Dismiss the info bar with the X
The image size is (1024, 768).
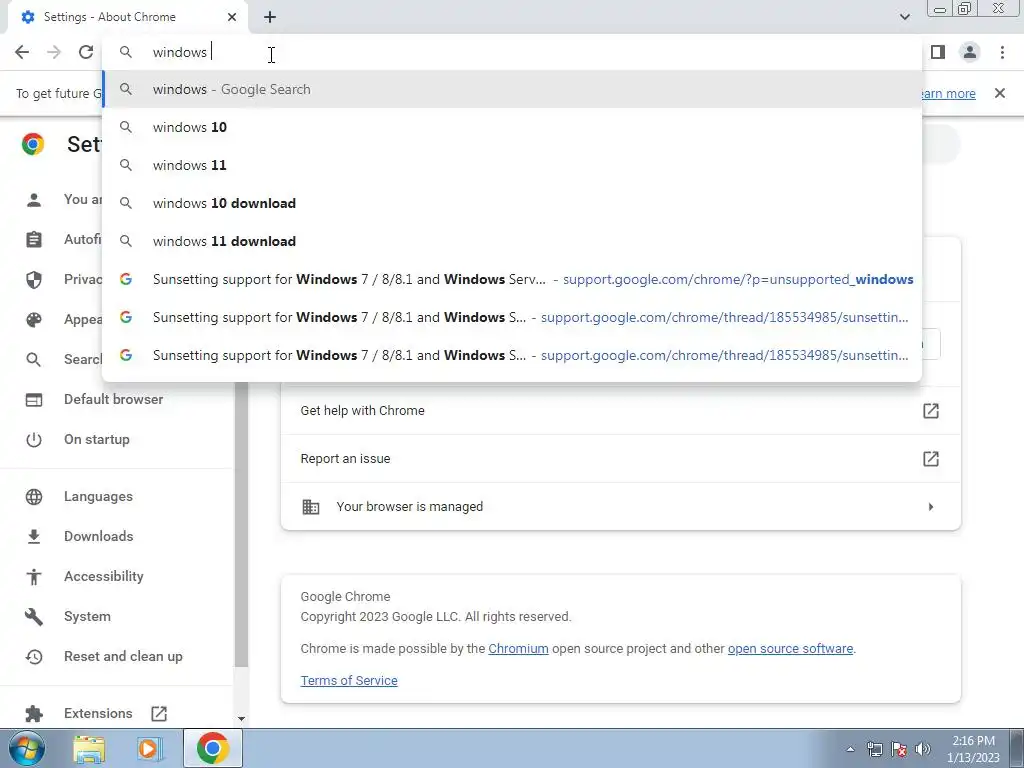[x=1000, y=93]
